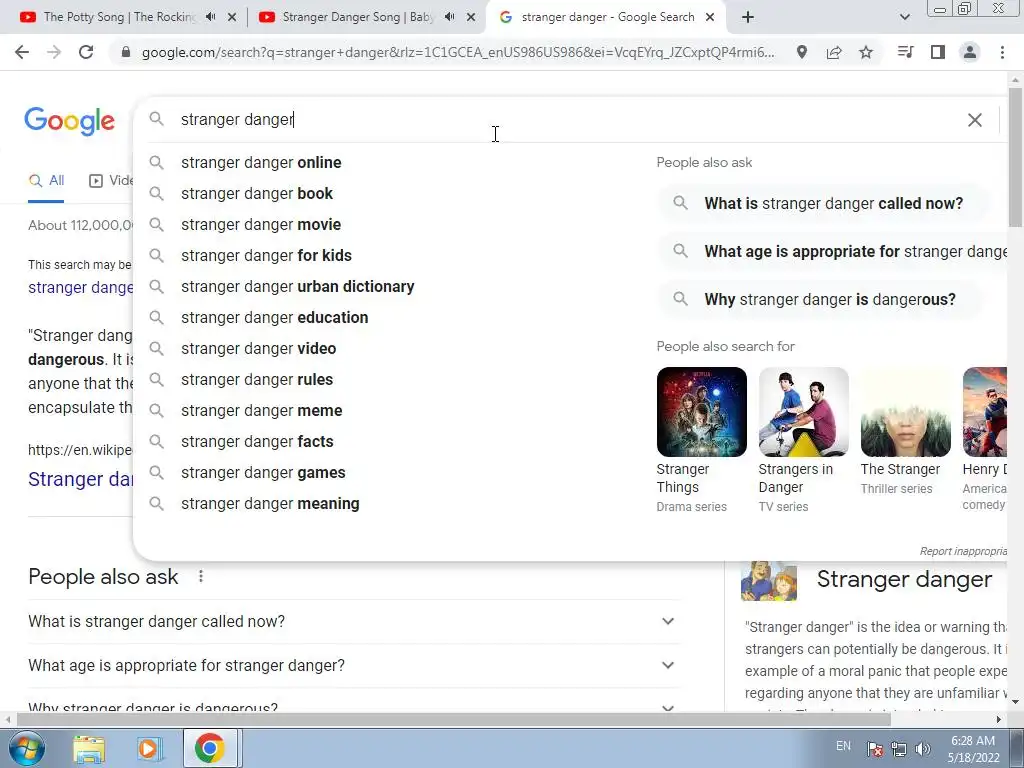Screen dimensions: 1024x768
Task: Go back with the browser back arrow
Action: tap(22, 52)
